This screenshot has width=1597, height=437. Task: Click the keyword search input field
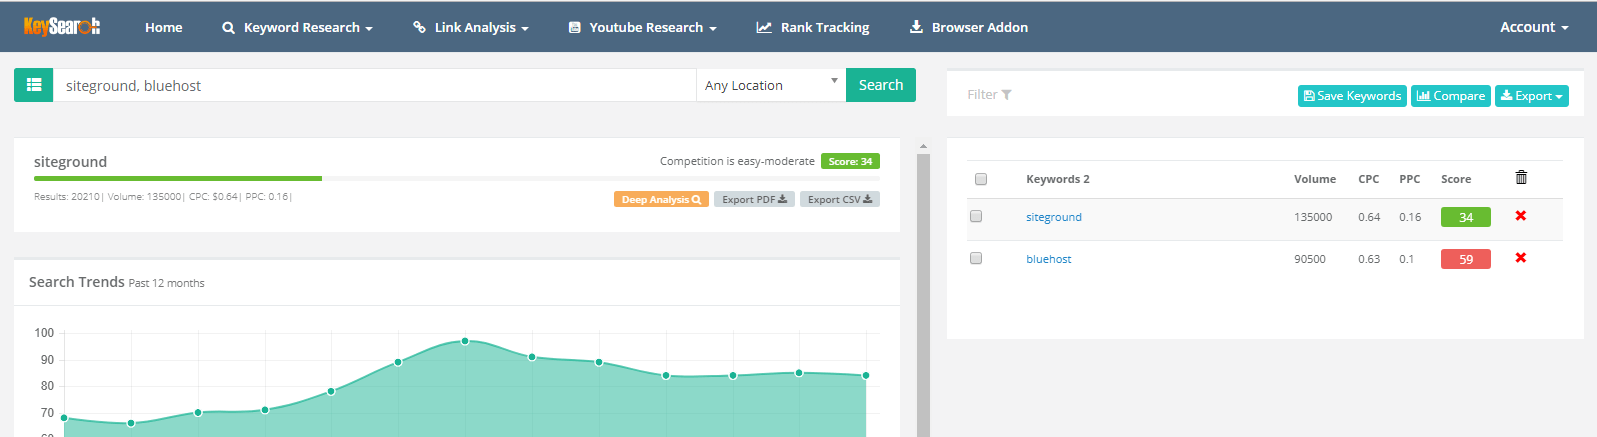click(x=375, y=85)
